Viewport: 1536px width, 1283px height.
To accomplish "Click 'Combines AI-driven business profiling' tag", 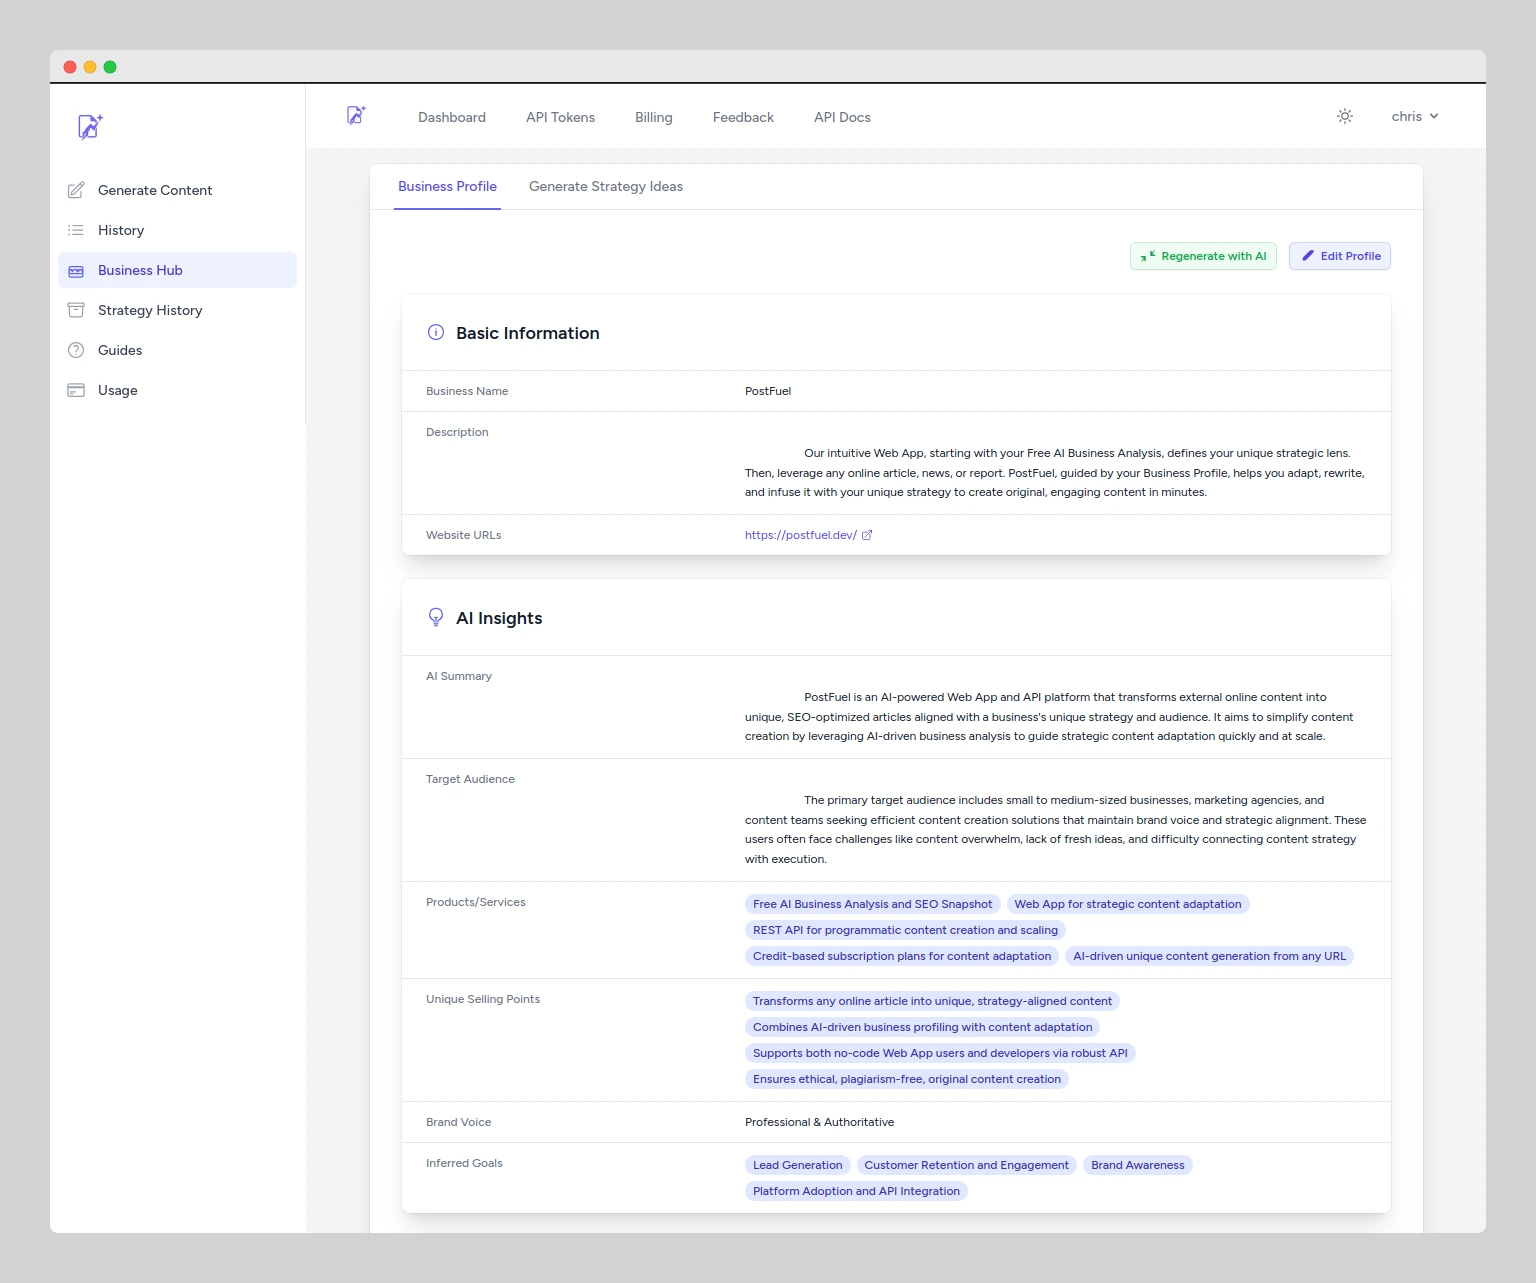I will pos(922,1027).
